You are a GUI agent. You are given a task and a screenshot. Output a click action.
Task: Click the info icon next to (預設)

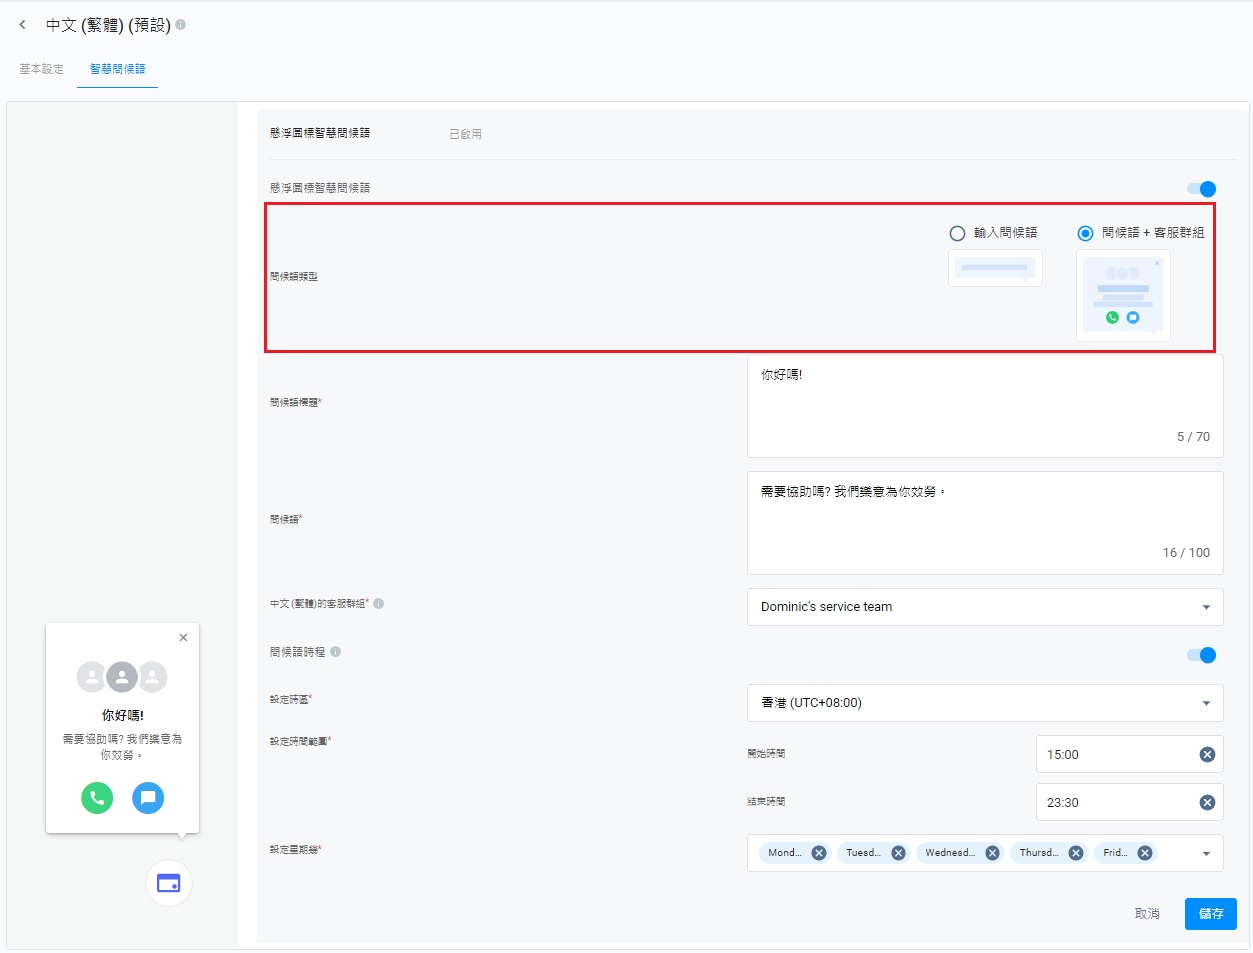[x=181, y=25]
